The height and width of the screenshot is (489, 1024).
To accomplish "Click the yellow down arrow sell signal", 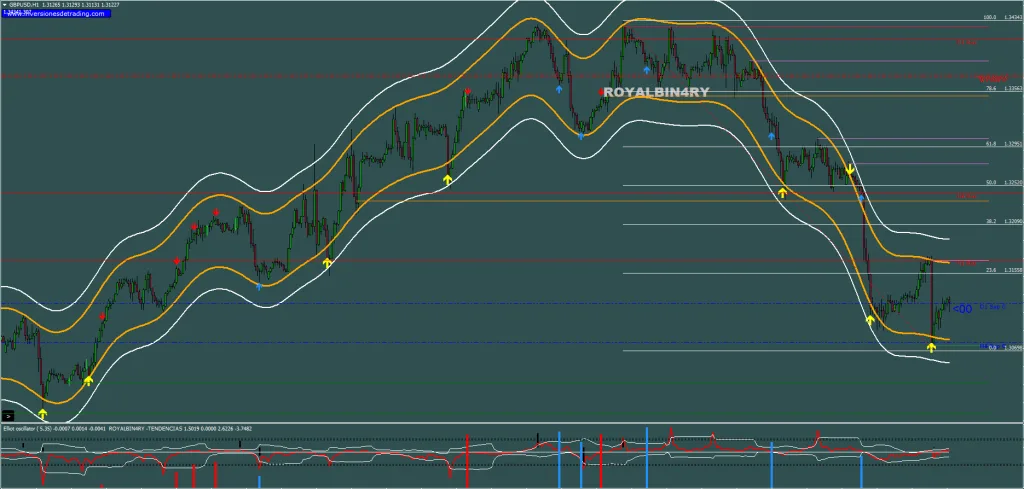I will coord(850,170).
